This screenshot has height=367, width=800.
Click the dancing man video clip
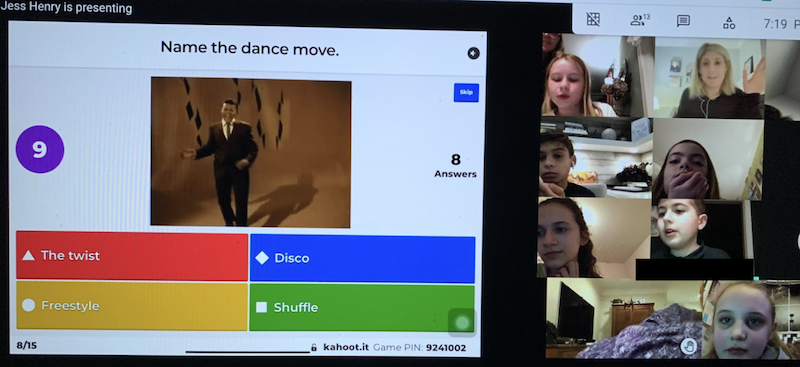(251, 152)
